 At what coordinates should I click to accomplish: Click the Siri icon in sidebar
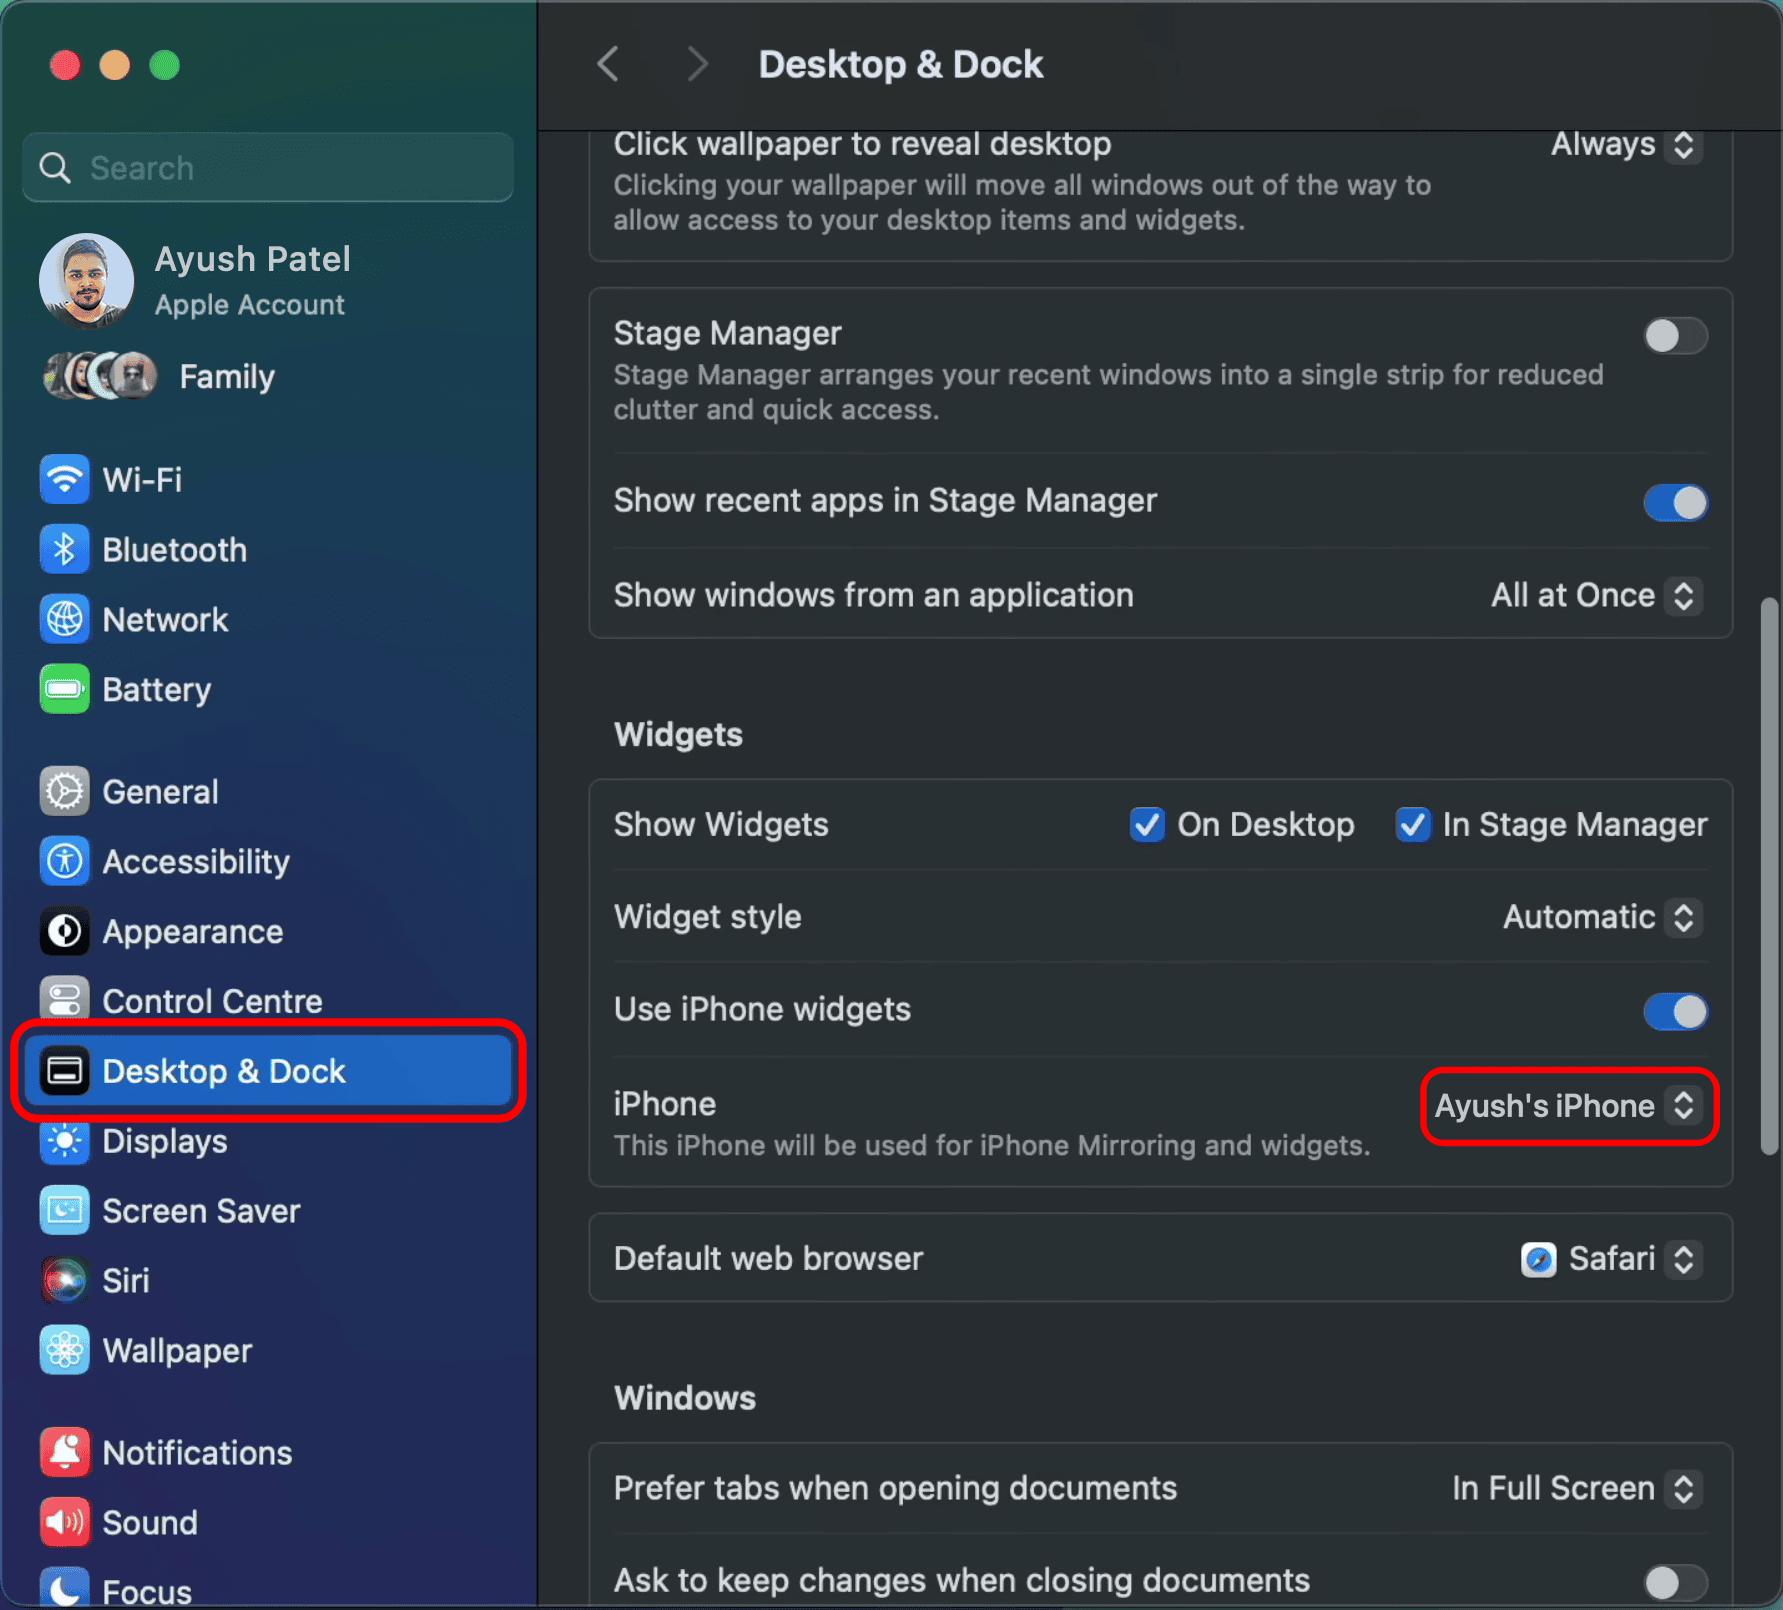[65, 1280]
